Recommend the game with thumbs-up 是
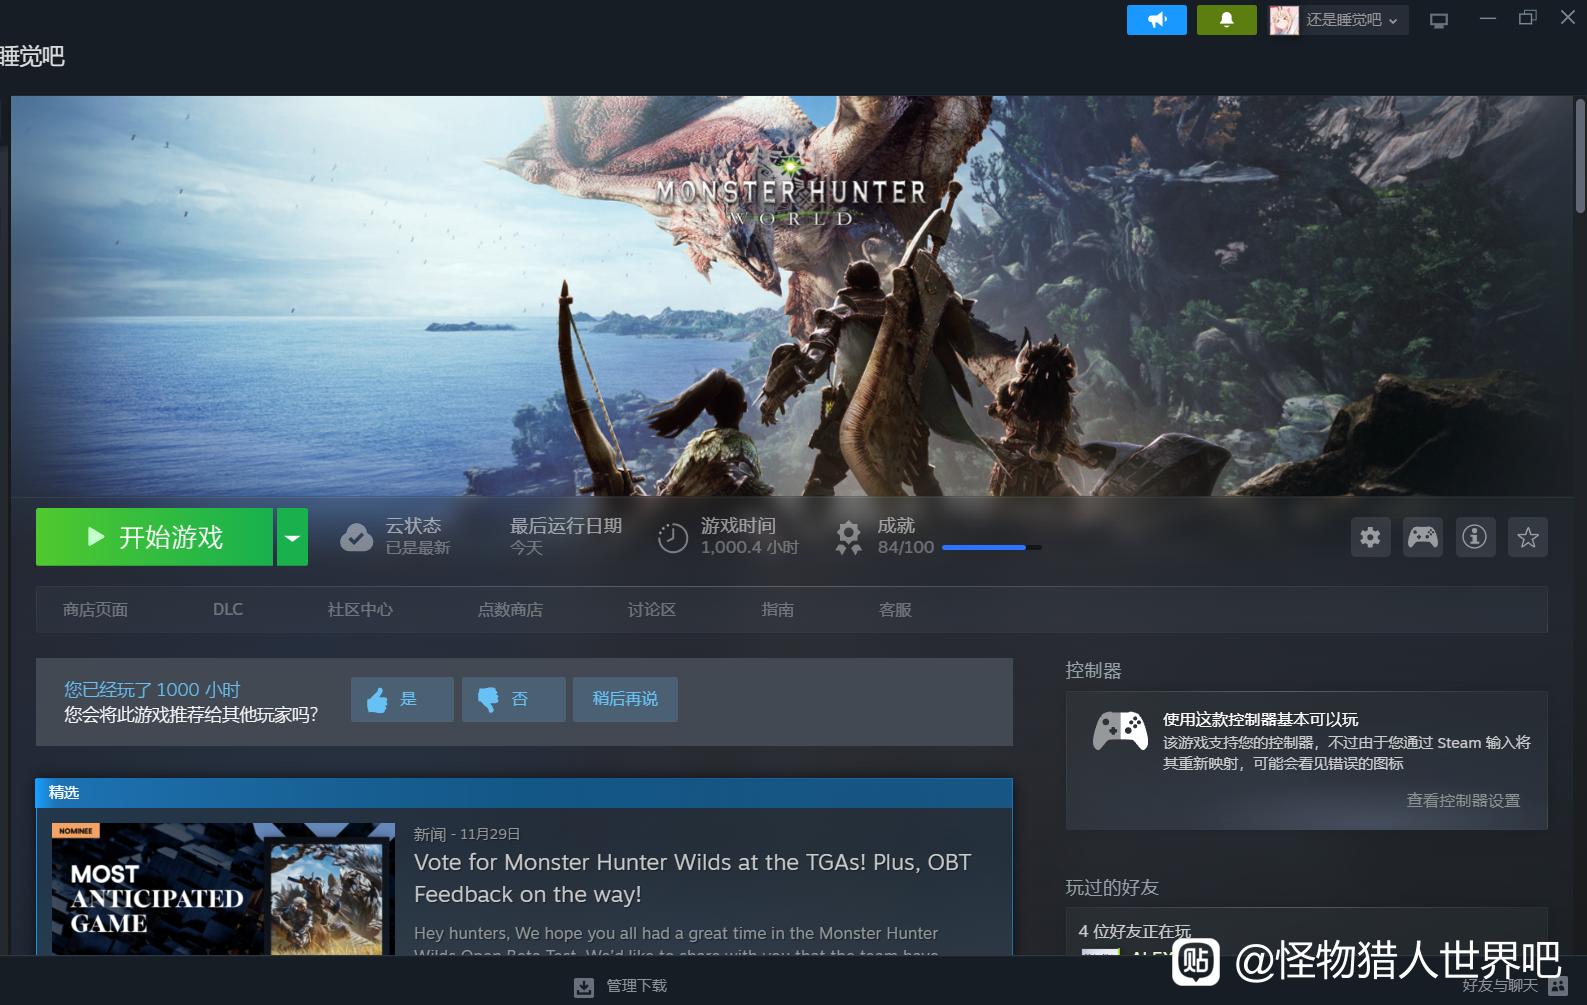The width and height of the screenshot is (1587, 1005). tap(402, 700)
